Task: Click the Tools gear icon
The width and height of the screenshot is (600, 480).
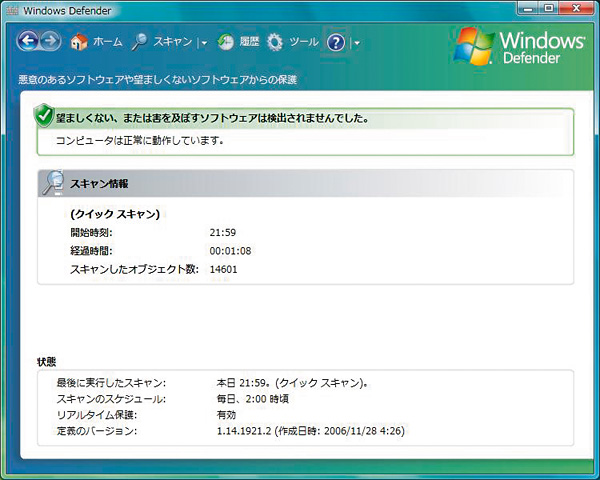Action: pos(274,42)
